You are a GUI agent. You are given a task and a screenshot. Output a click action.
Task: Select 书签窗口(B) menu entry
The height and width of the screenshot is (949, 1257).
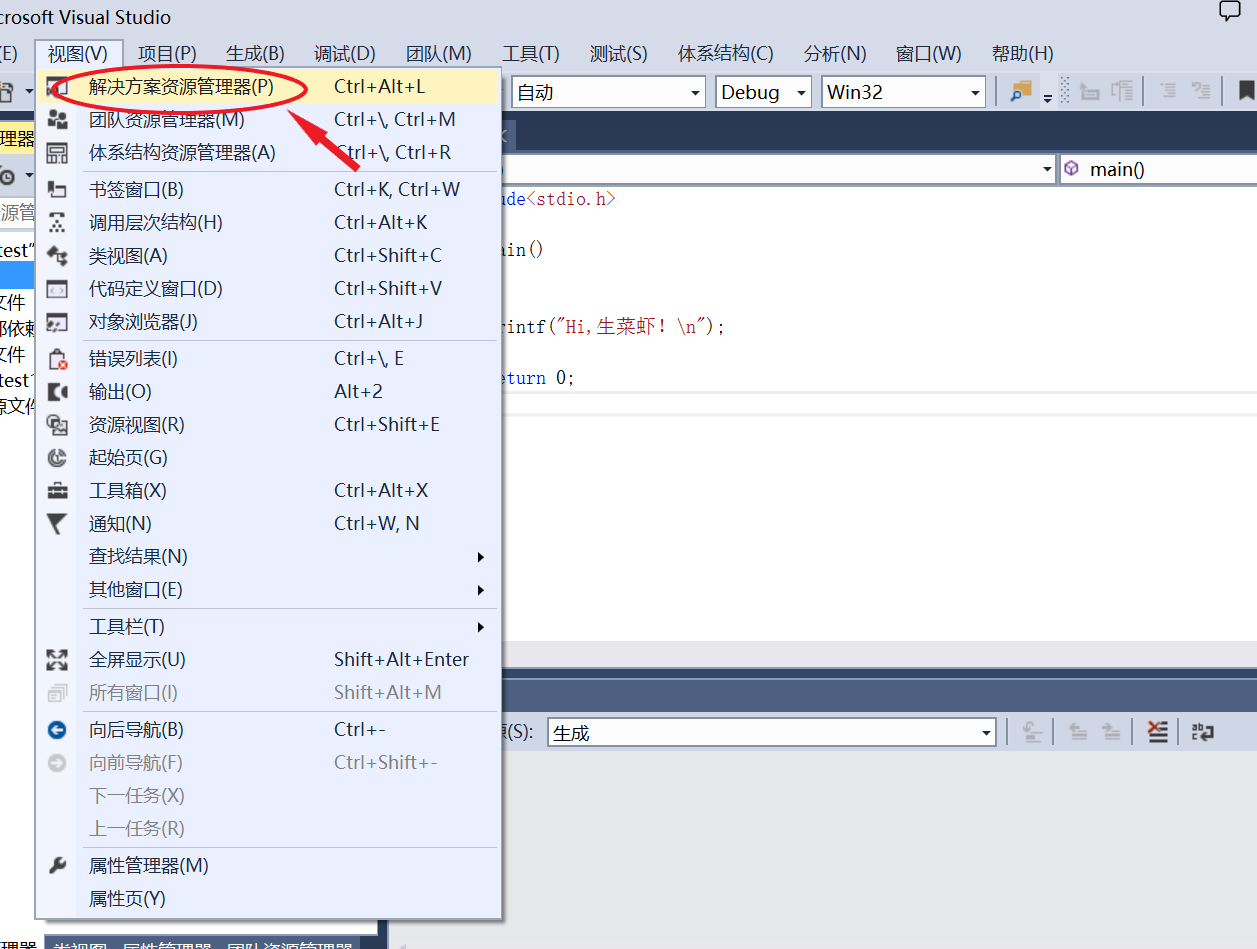268,189
